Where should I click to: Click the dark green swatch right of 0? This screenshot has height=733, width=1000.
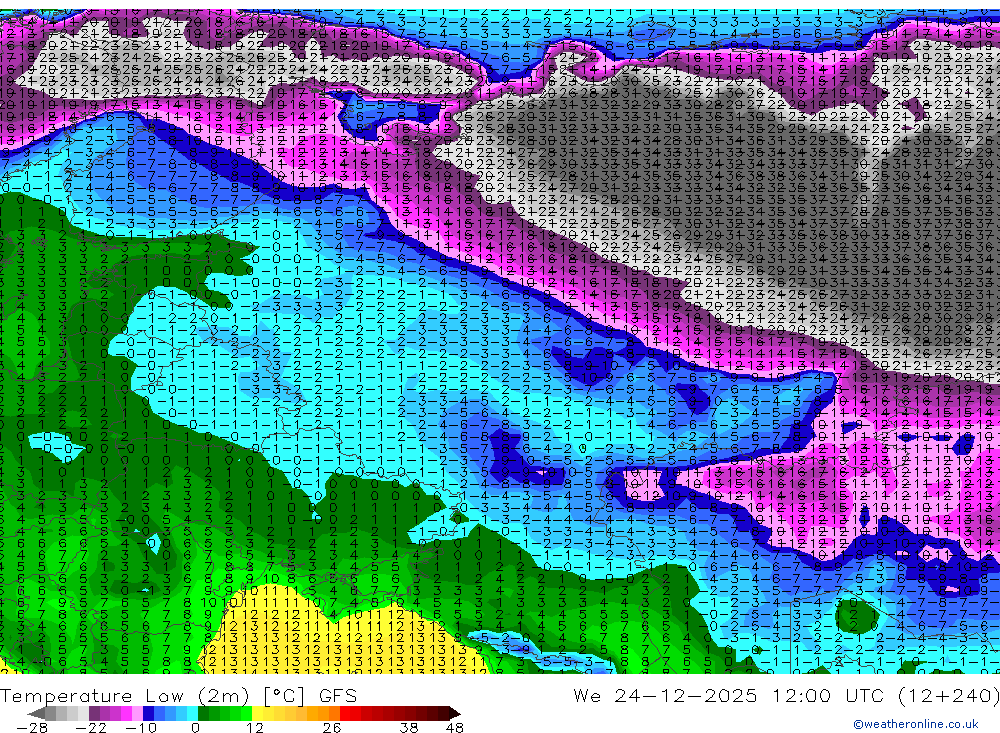point(203,713)
